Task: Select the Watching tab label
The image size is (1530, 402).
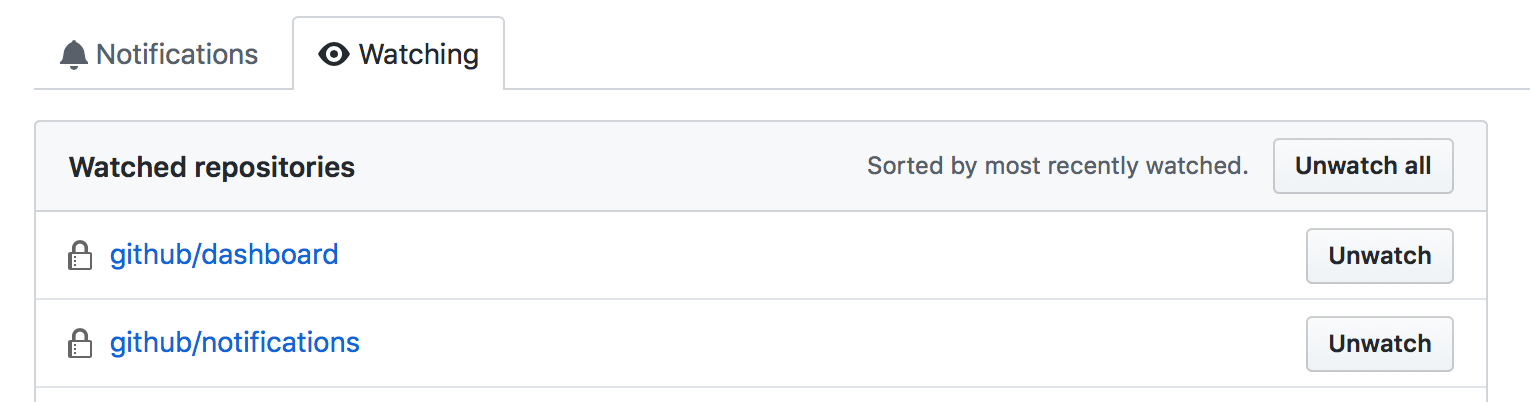Action: click(418, 54)
